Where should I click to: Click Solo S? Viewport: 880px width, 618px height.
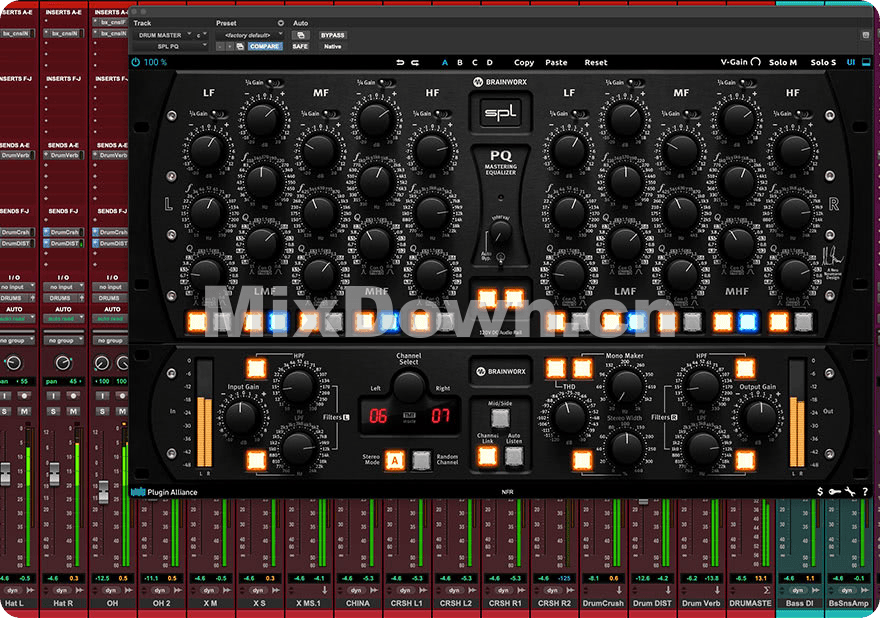[823, 62]
